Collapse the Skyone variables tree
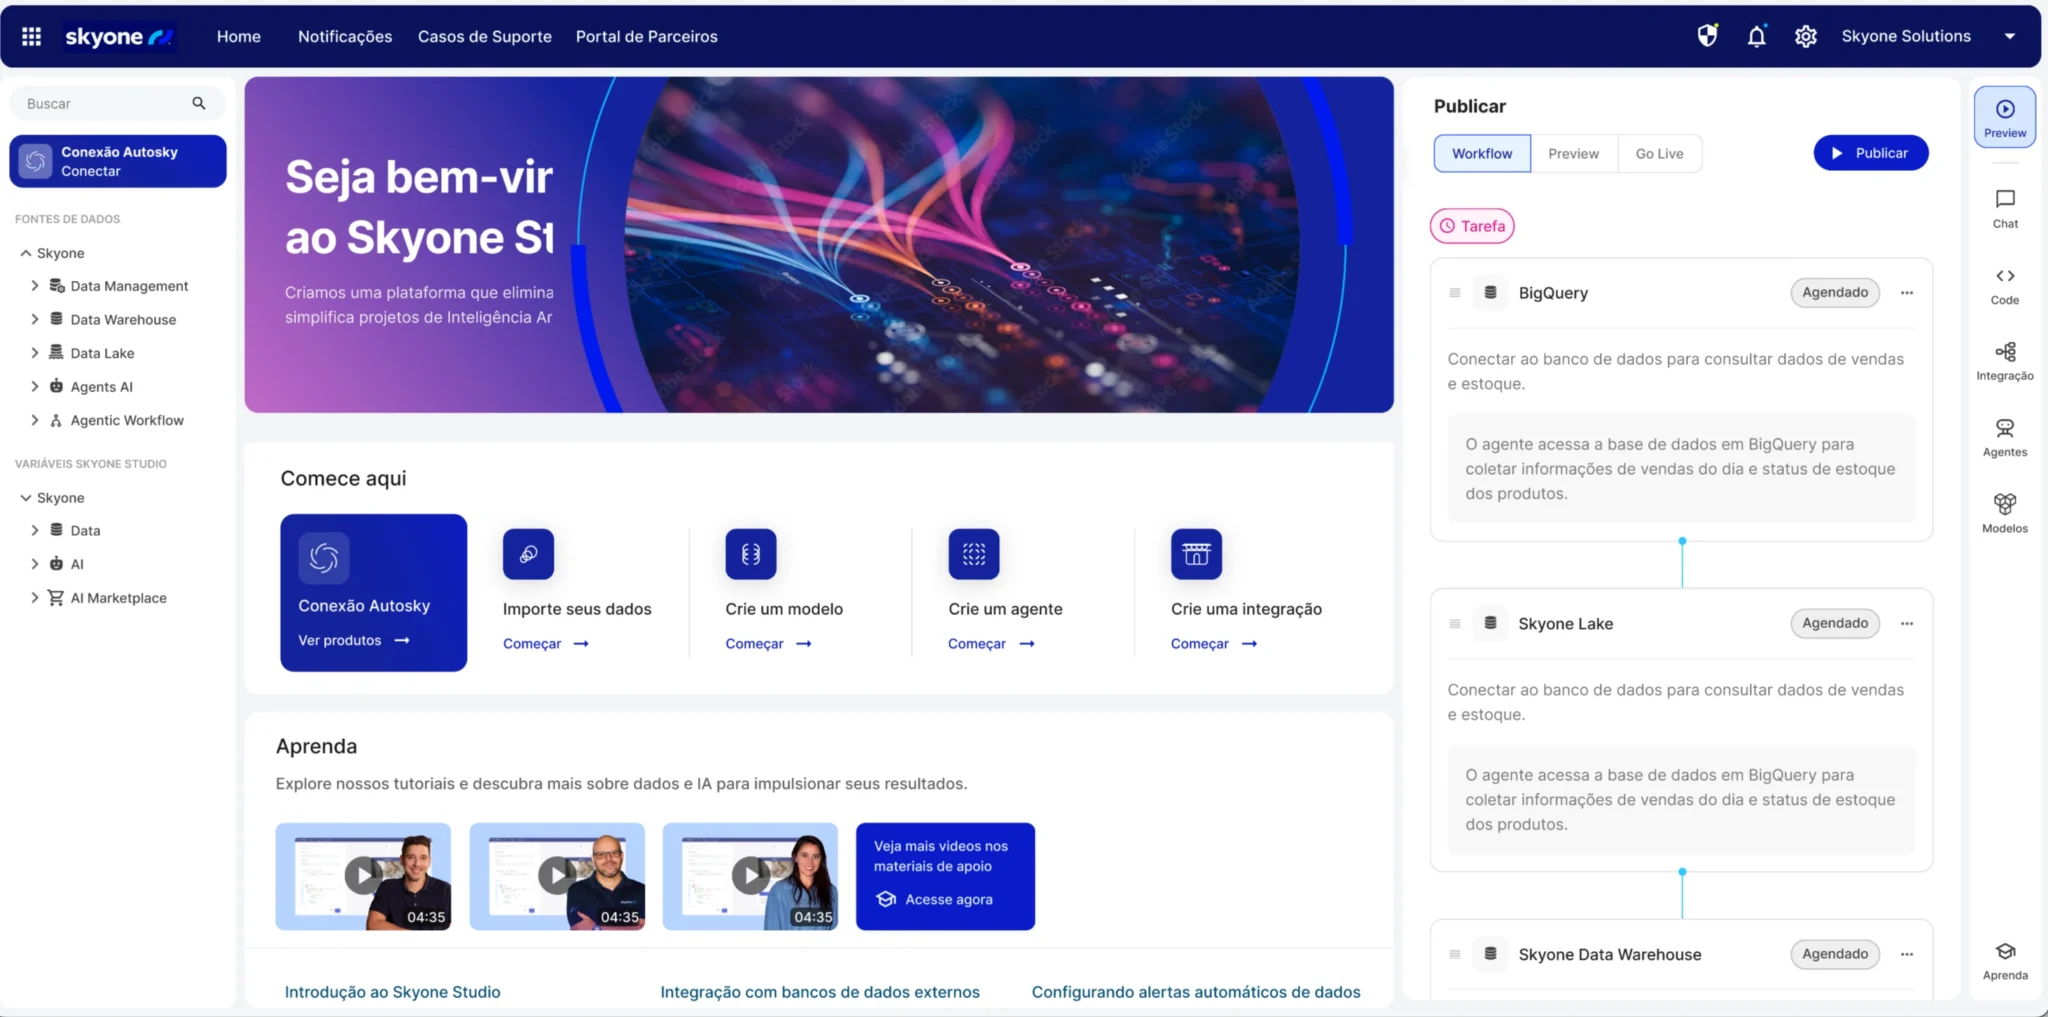The height and width of the screenshot is (1017, 2048). click(26, 497)
